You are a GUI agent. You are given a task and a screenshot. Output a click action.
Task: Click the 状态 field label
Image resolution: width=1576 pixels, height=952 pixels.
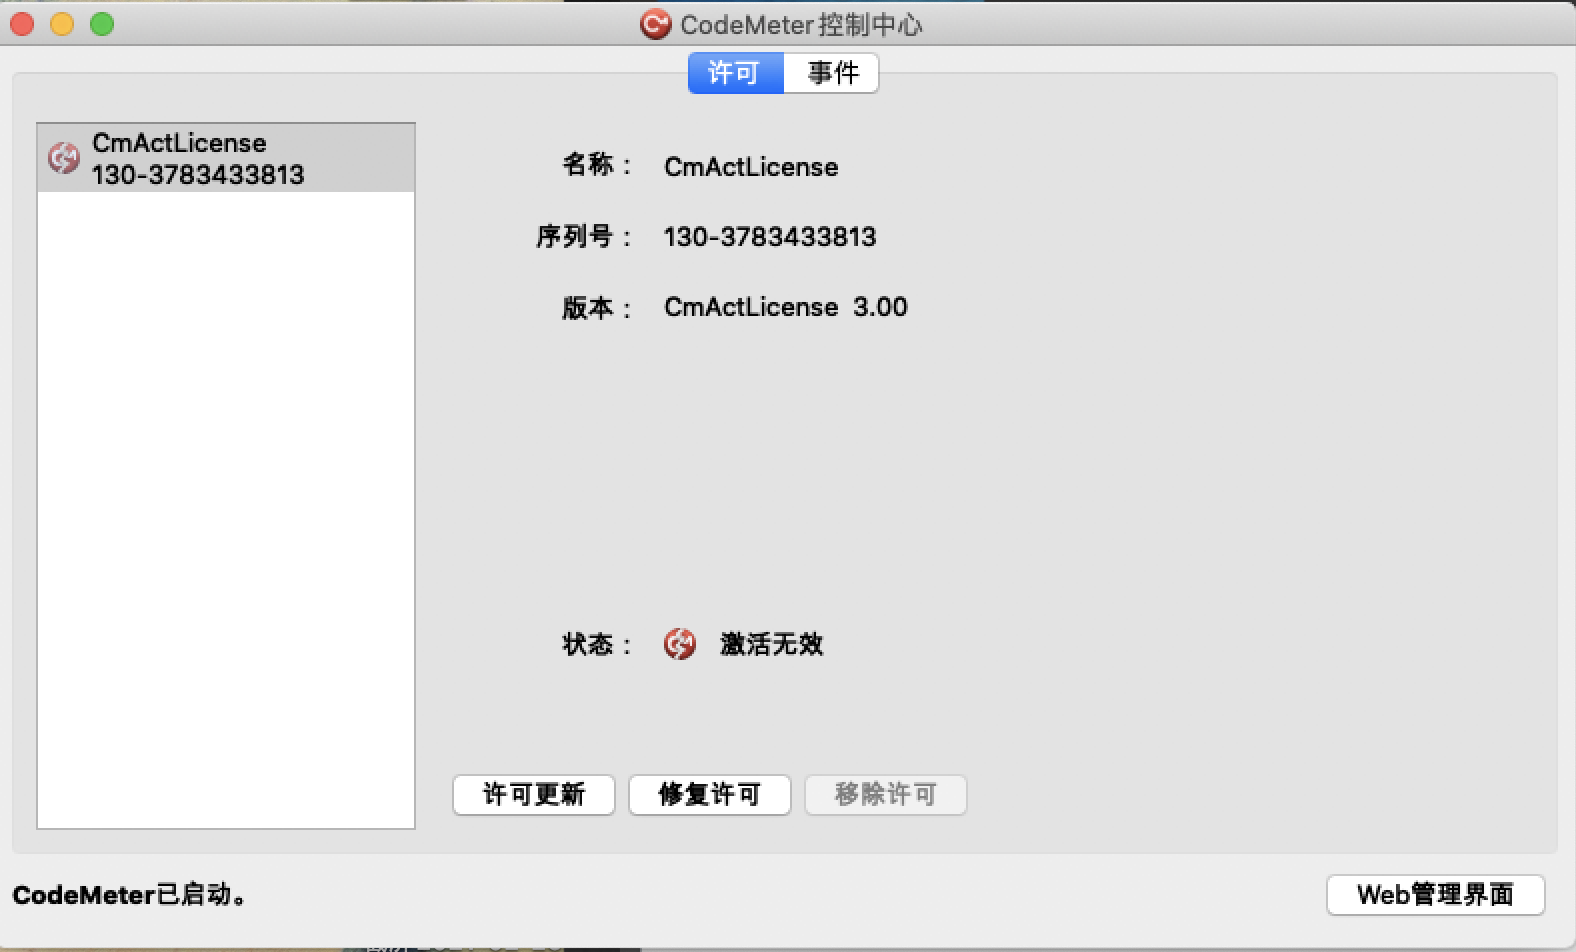[598, 644]
